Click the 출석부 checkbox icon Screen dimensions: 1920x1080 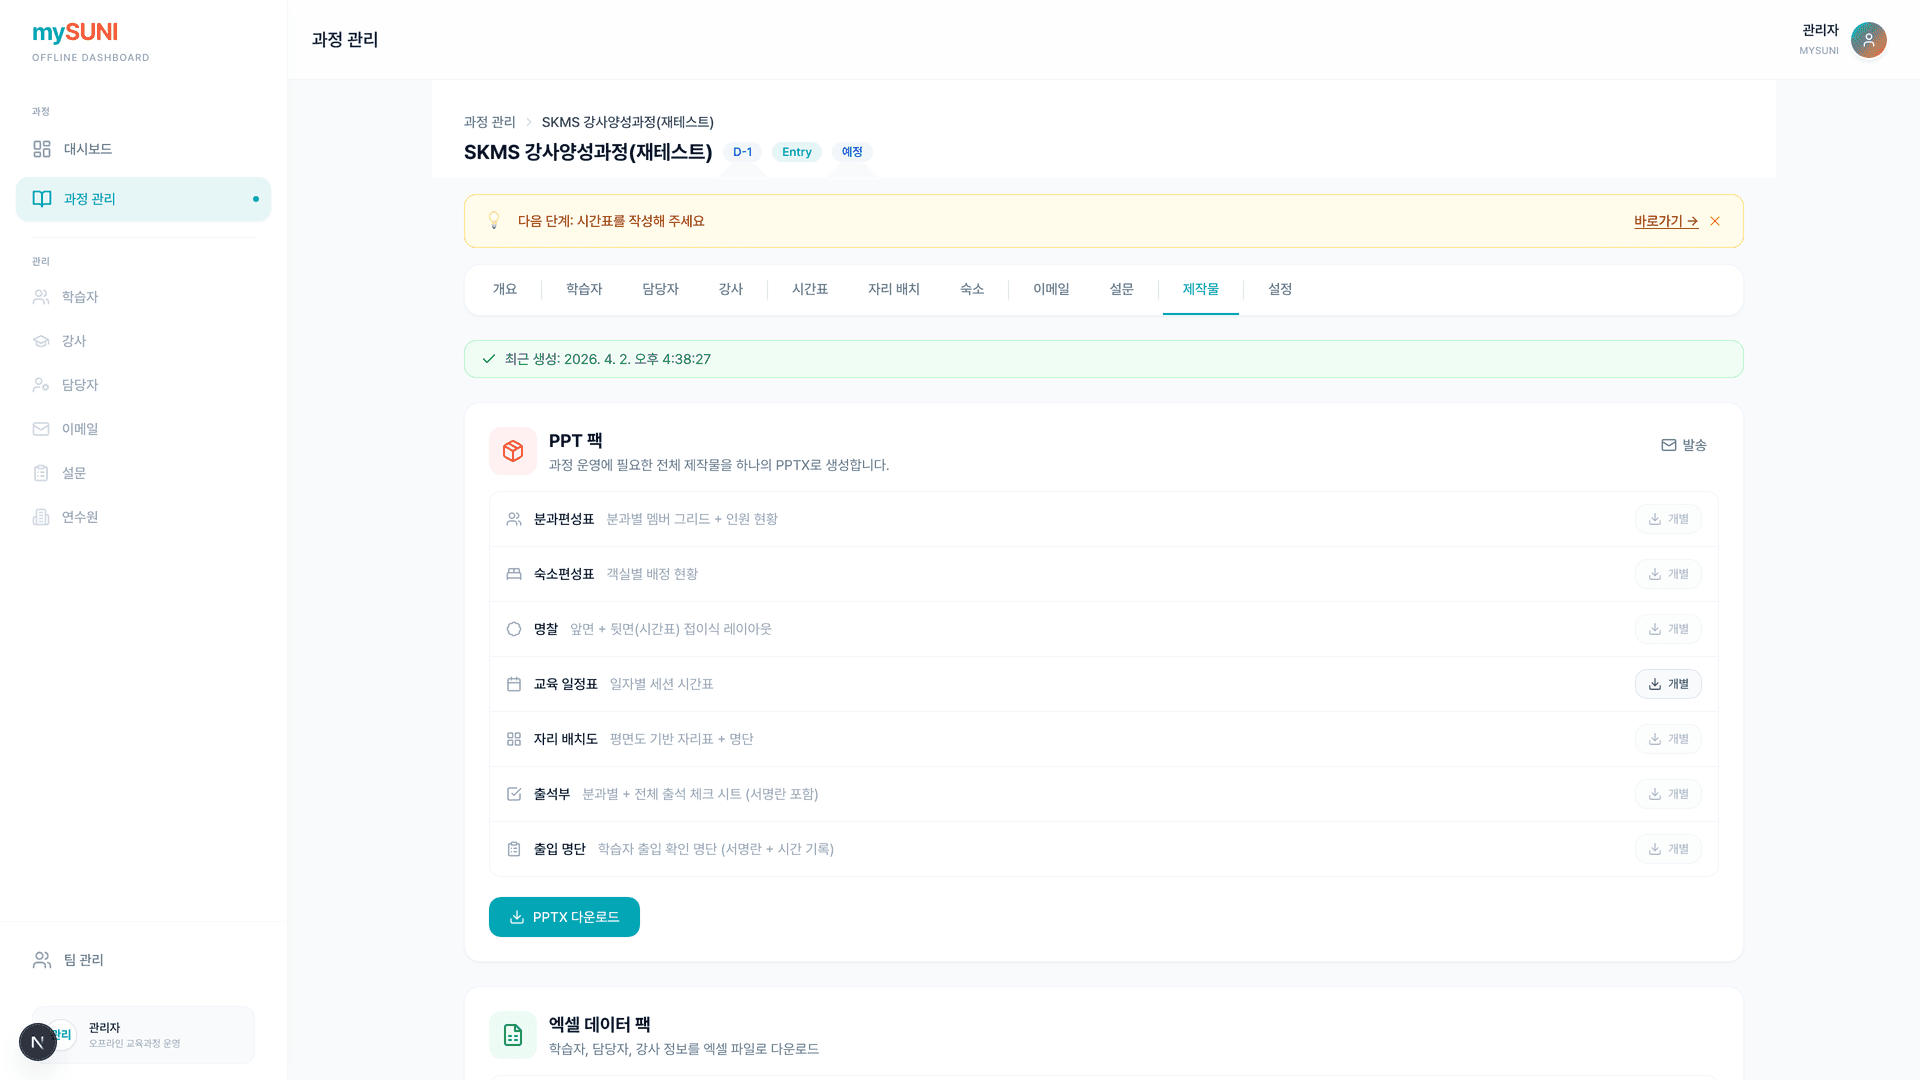pyautogui.click(x=514, y=794)
